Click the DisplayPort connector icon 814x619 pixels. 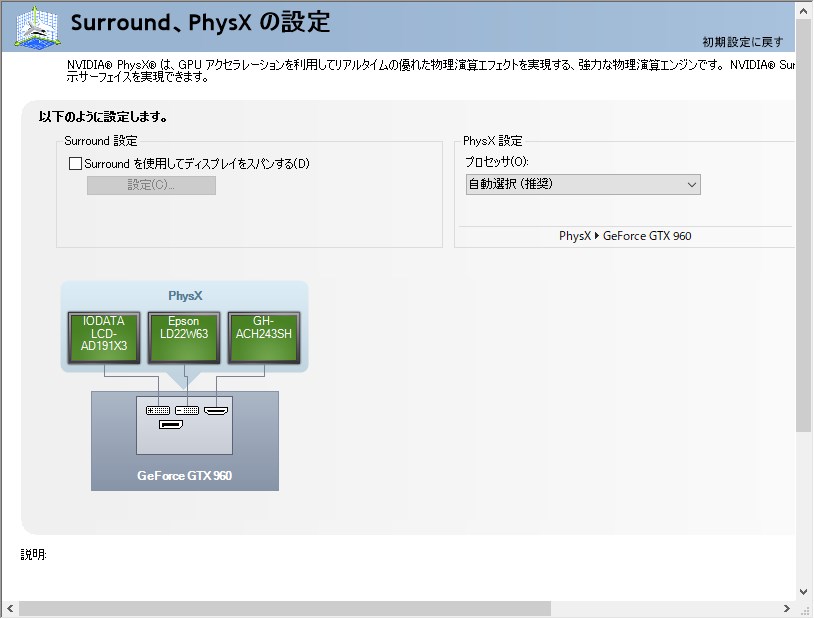pos(171,425)
